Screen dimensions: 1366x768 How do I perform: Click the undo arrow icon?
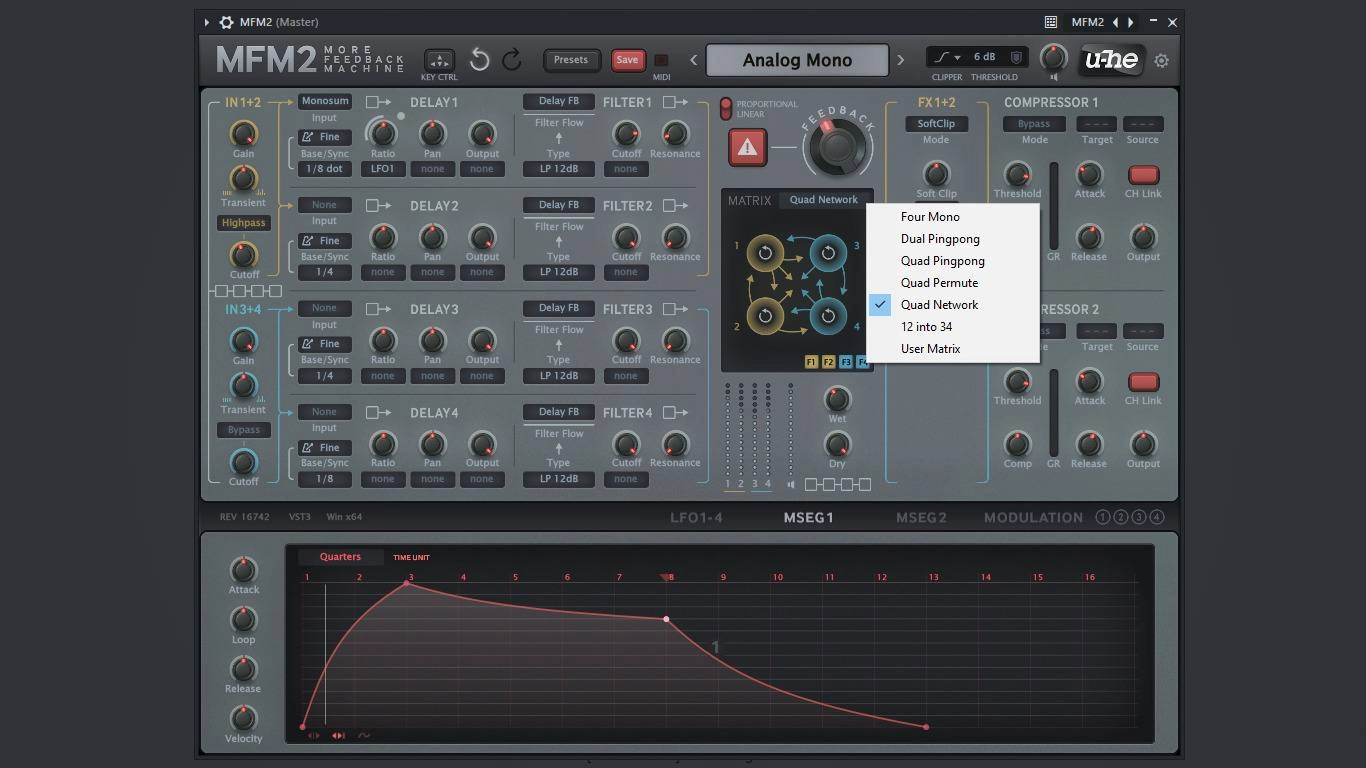480,60
